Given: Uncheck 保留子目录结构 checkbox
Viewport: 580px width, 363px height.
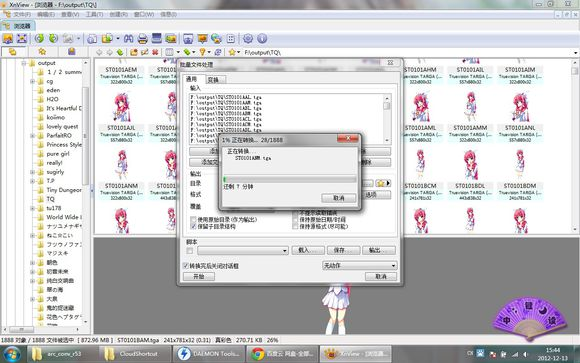Looking at the screenshot, I should coord(193,226).
